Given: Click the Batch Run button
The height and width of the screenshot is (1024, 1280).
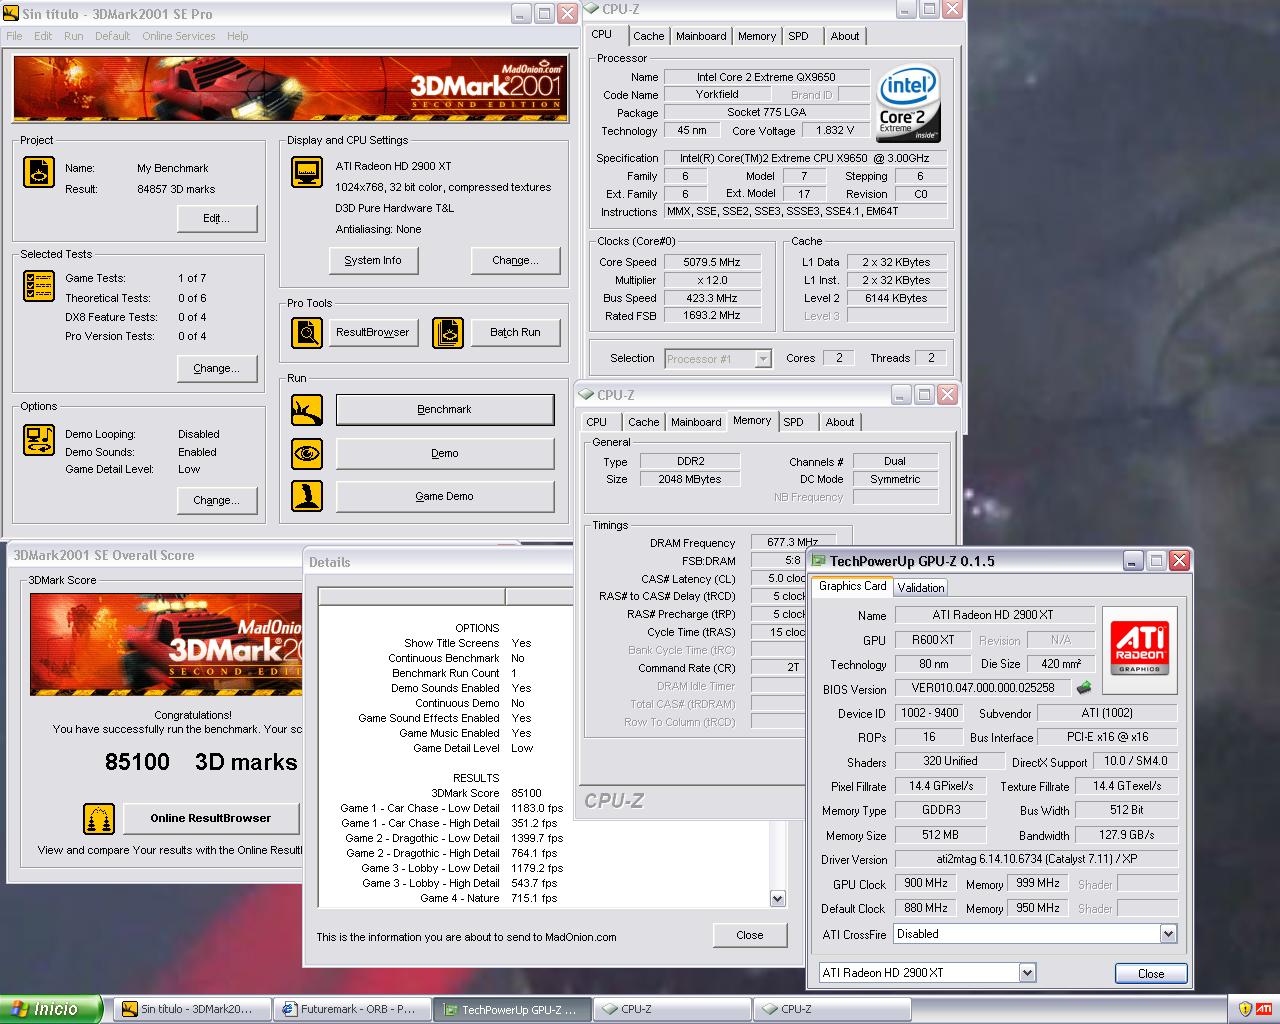Looking at the screenshot, I should tap(515, 332).
